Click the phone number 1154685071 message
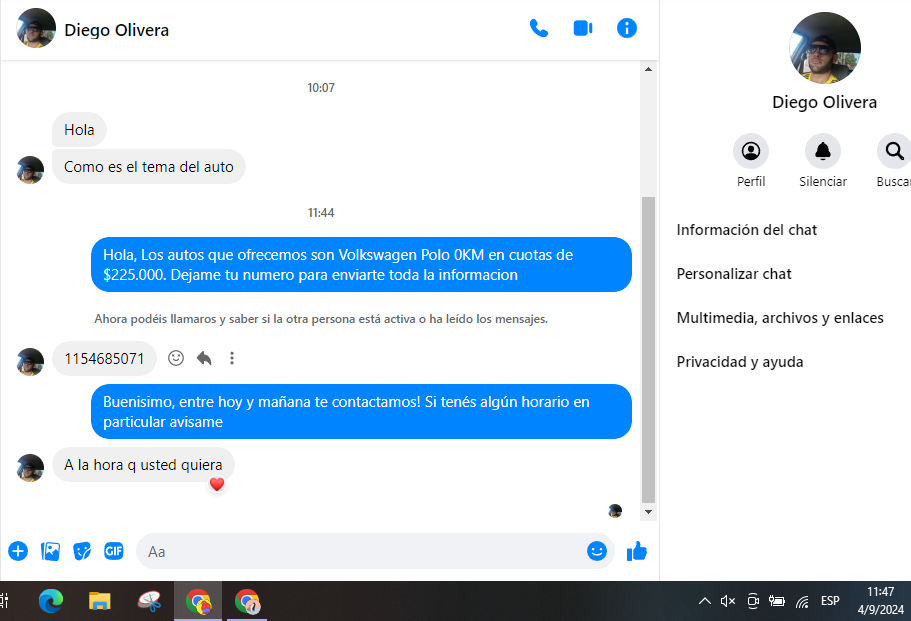Screen dimensions: 911x621 coord(104,358)
